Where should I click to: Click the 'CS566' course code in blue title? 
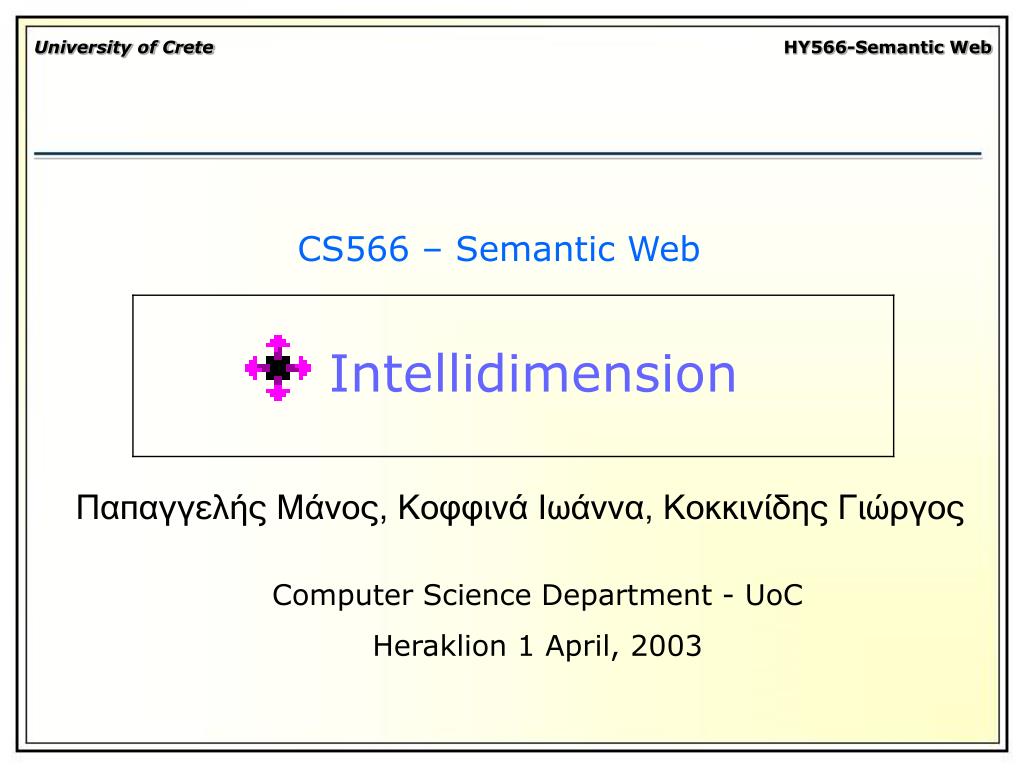[353, 249]
